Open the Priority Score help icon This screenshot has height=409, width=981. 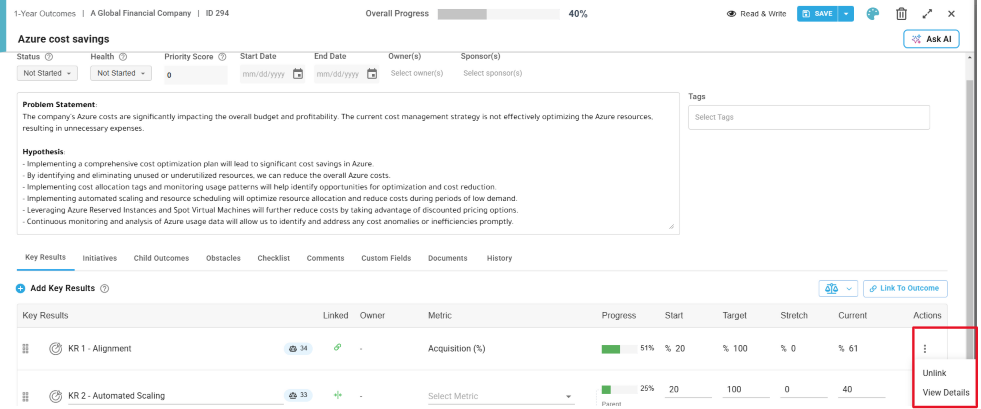click(x=222, y=57)
